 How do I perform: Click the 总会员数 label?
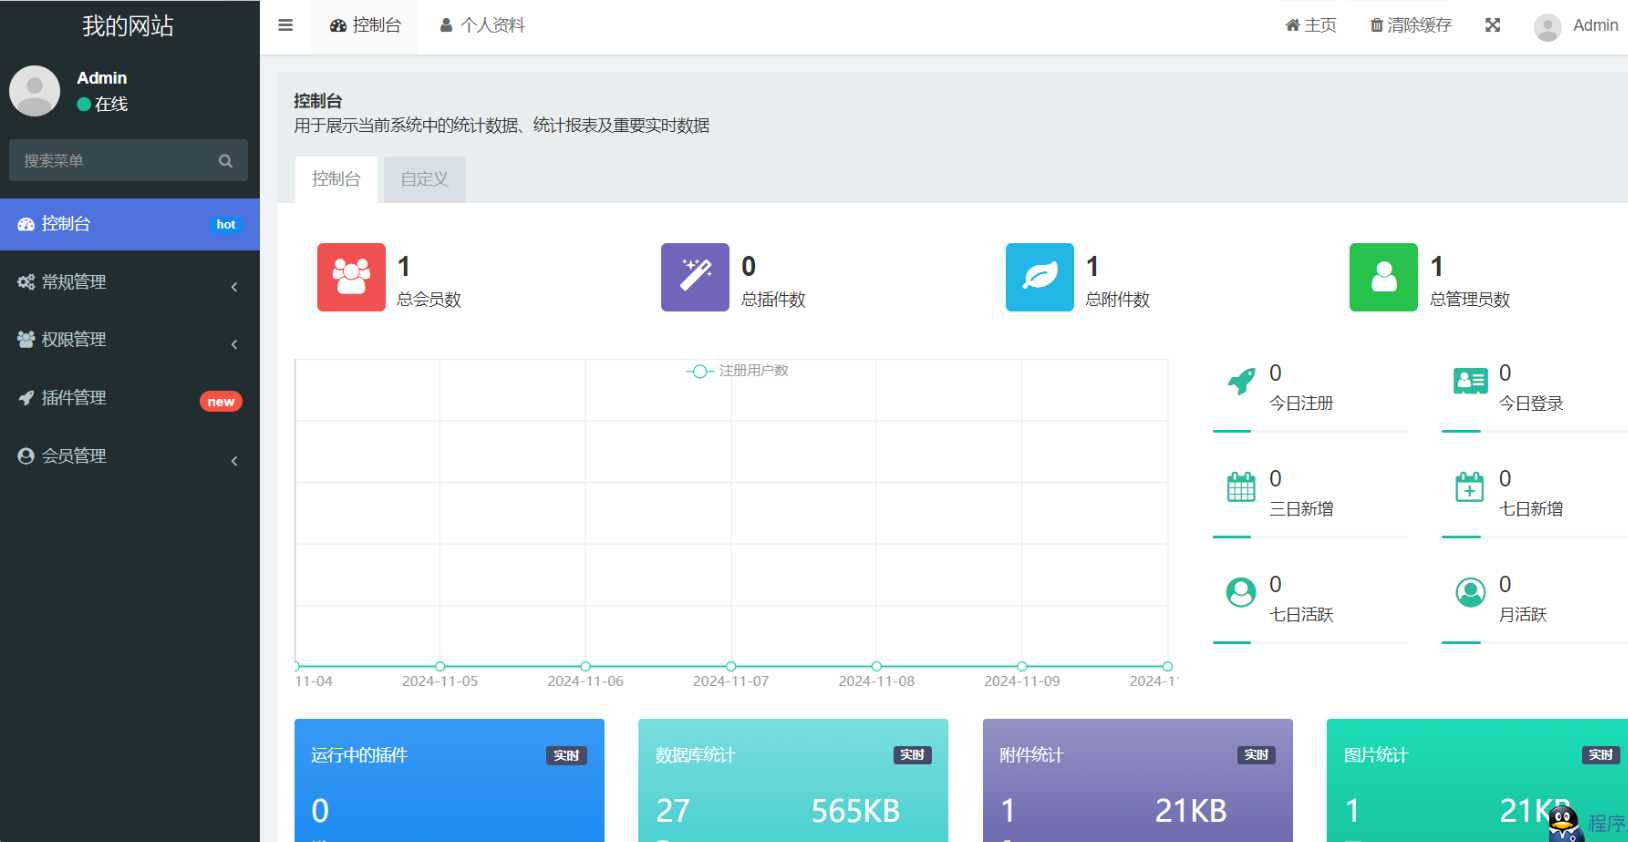pyautogui.click(x=429, y=299)
